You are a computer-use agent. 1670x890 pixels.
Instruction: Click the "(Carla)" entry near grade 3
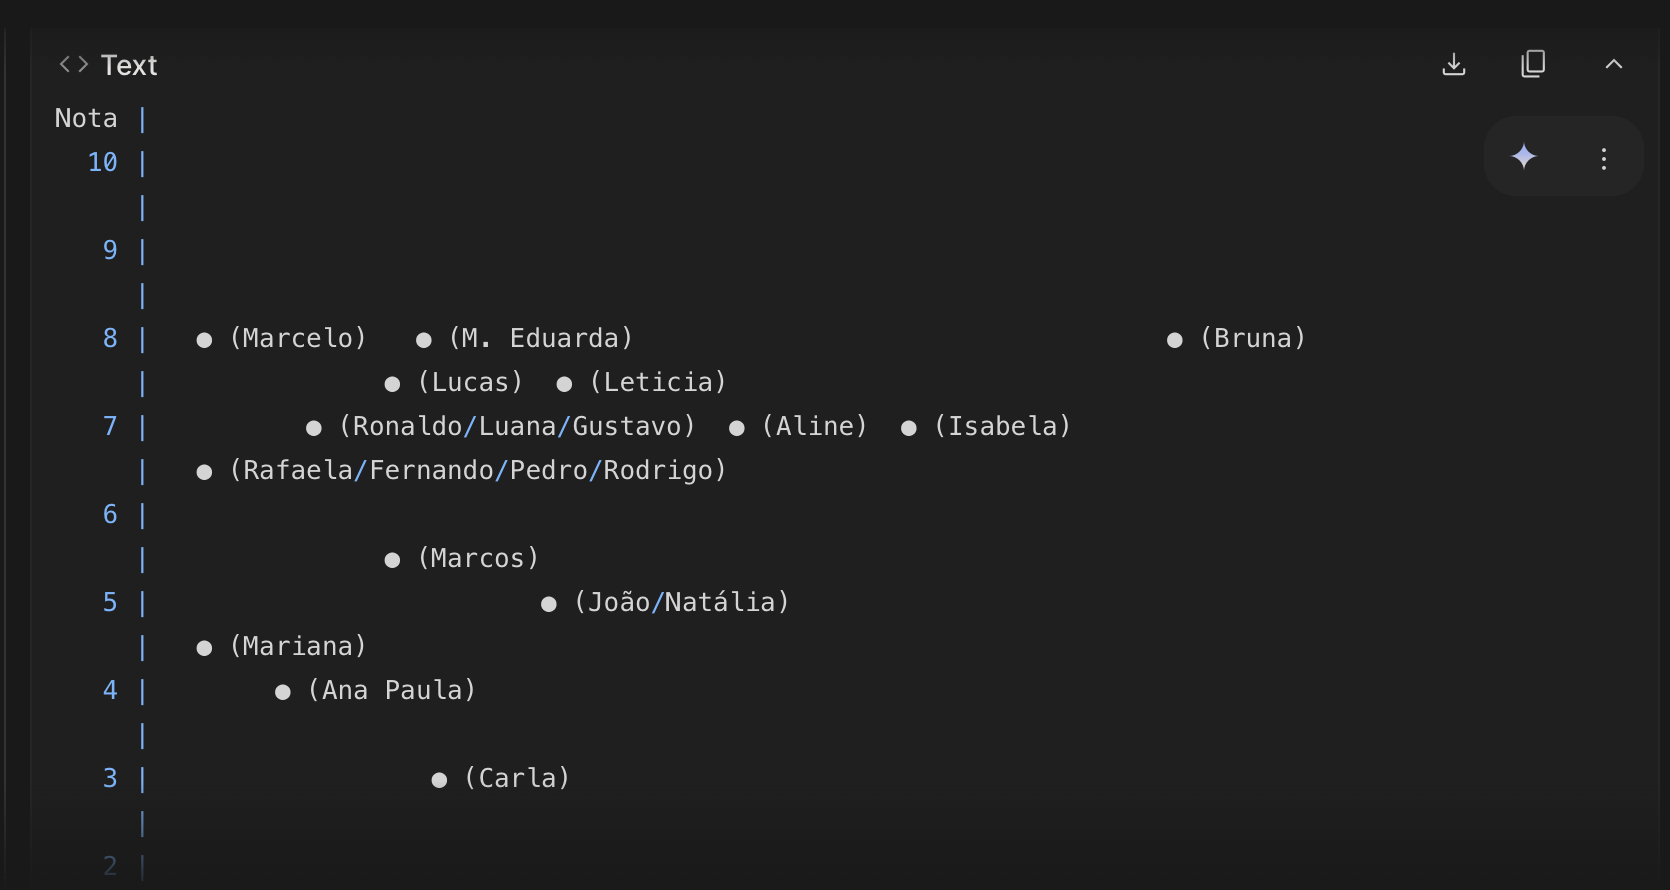pyautogui.click(x=517, y=779)
